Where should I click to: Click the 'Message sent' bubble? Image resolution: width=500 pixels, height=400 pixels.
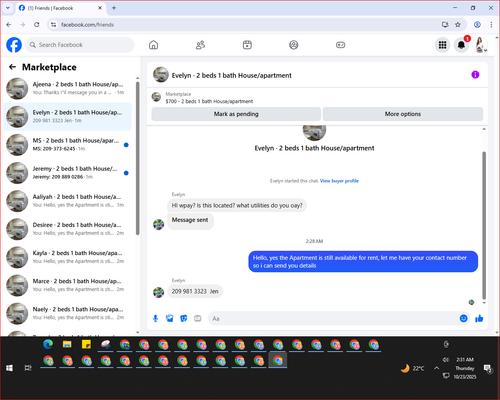click(x=190, y=220)
